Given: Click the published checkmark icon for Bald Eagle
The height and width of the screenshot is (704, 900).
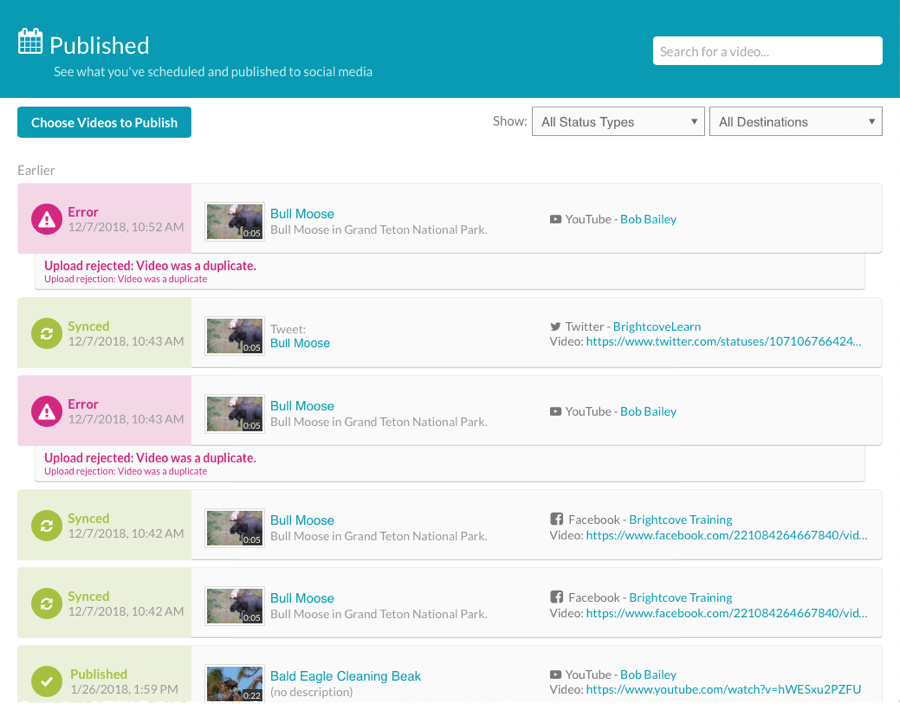Looking at the screenshot, I should point(47,681).
